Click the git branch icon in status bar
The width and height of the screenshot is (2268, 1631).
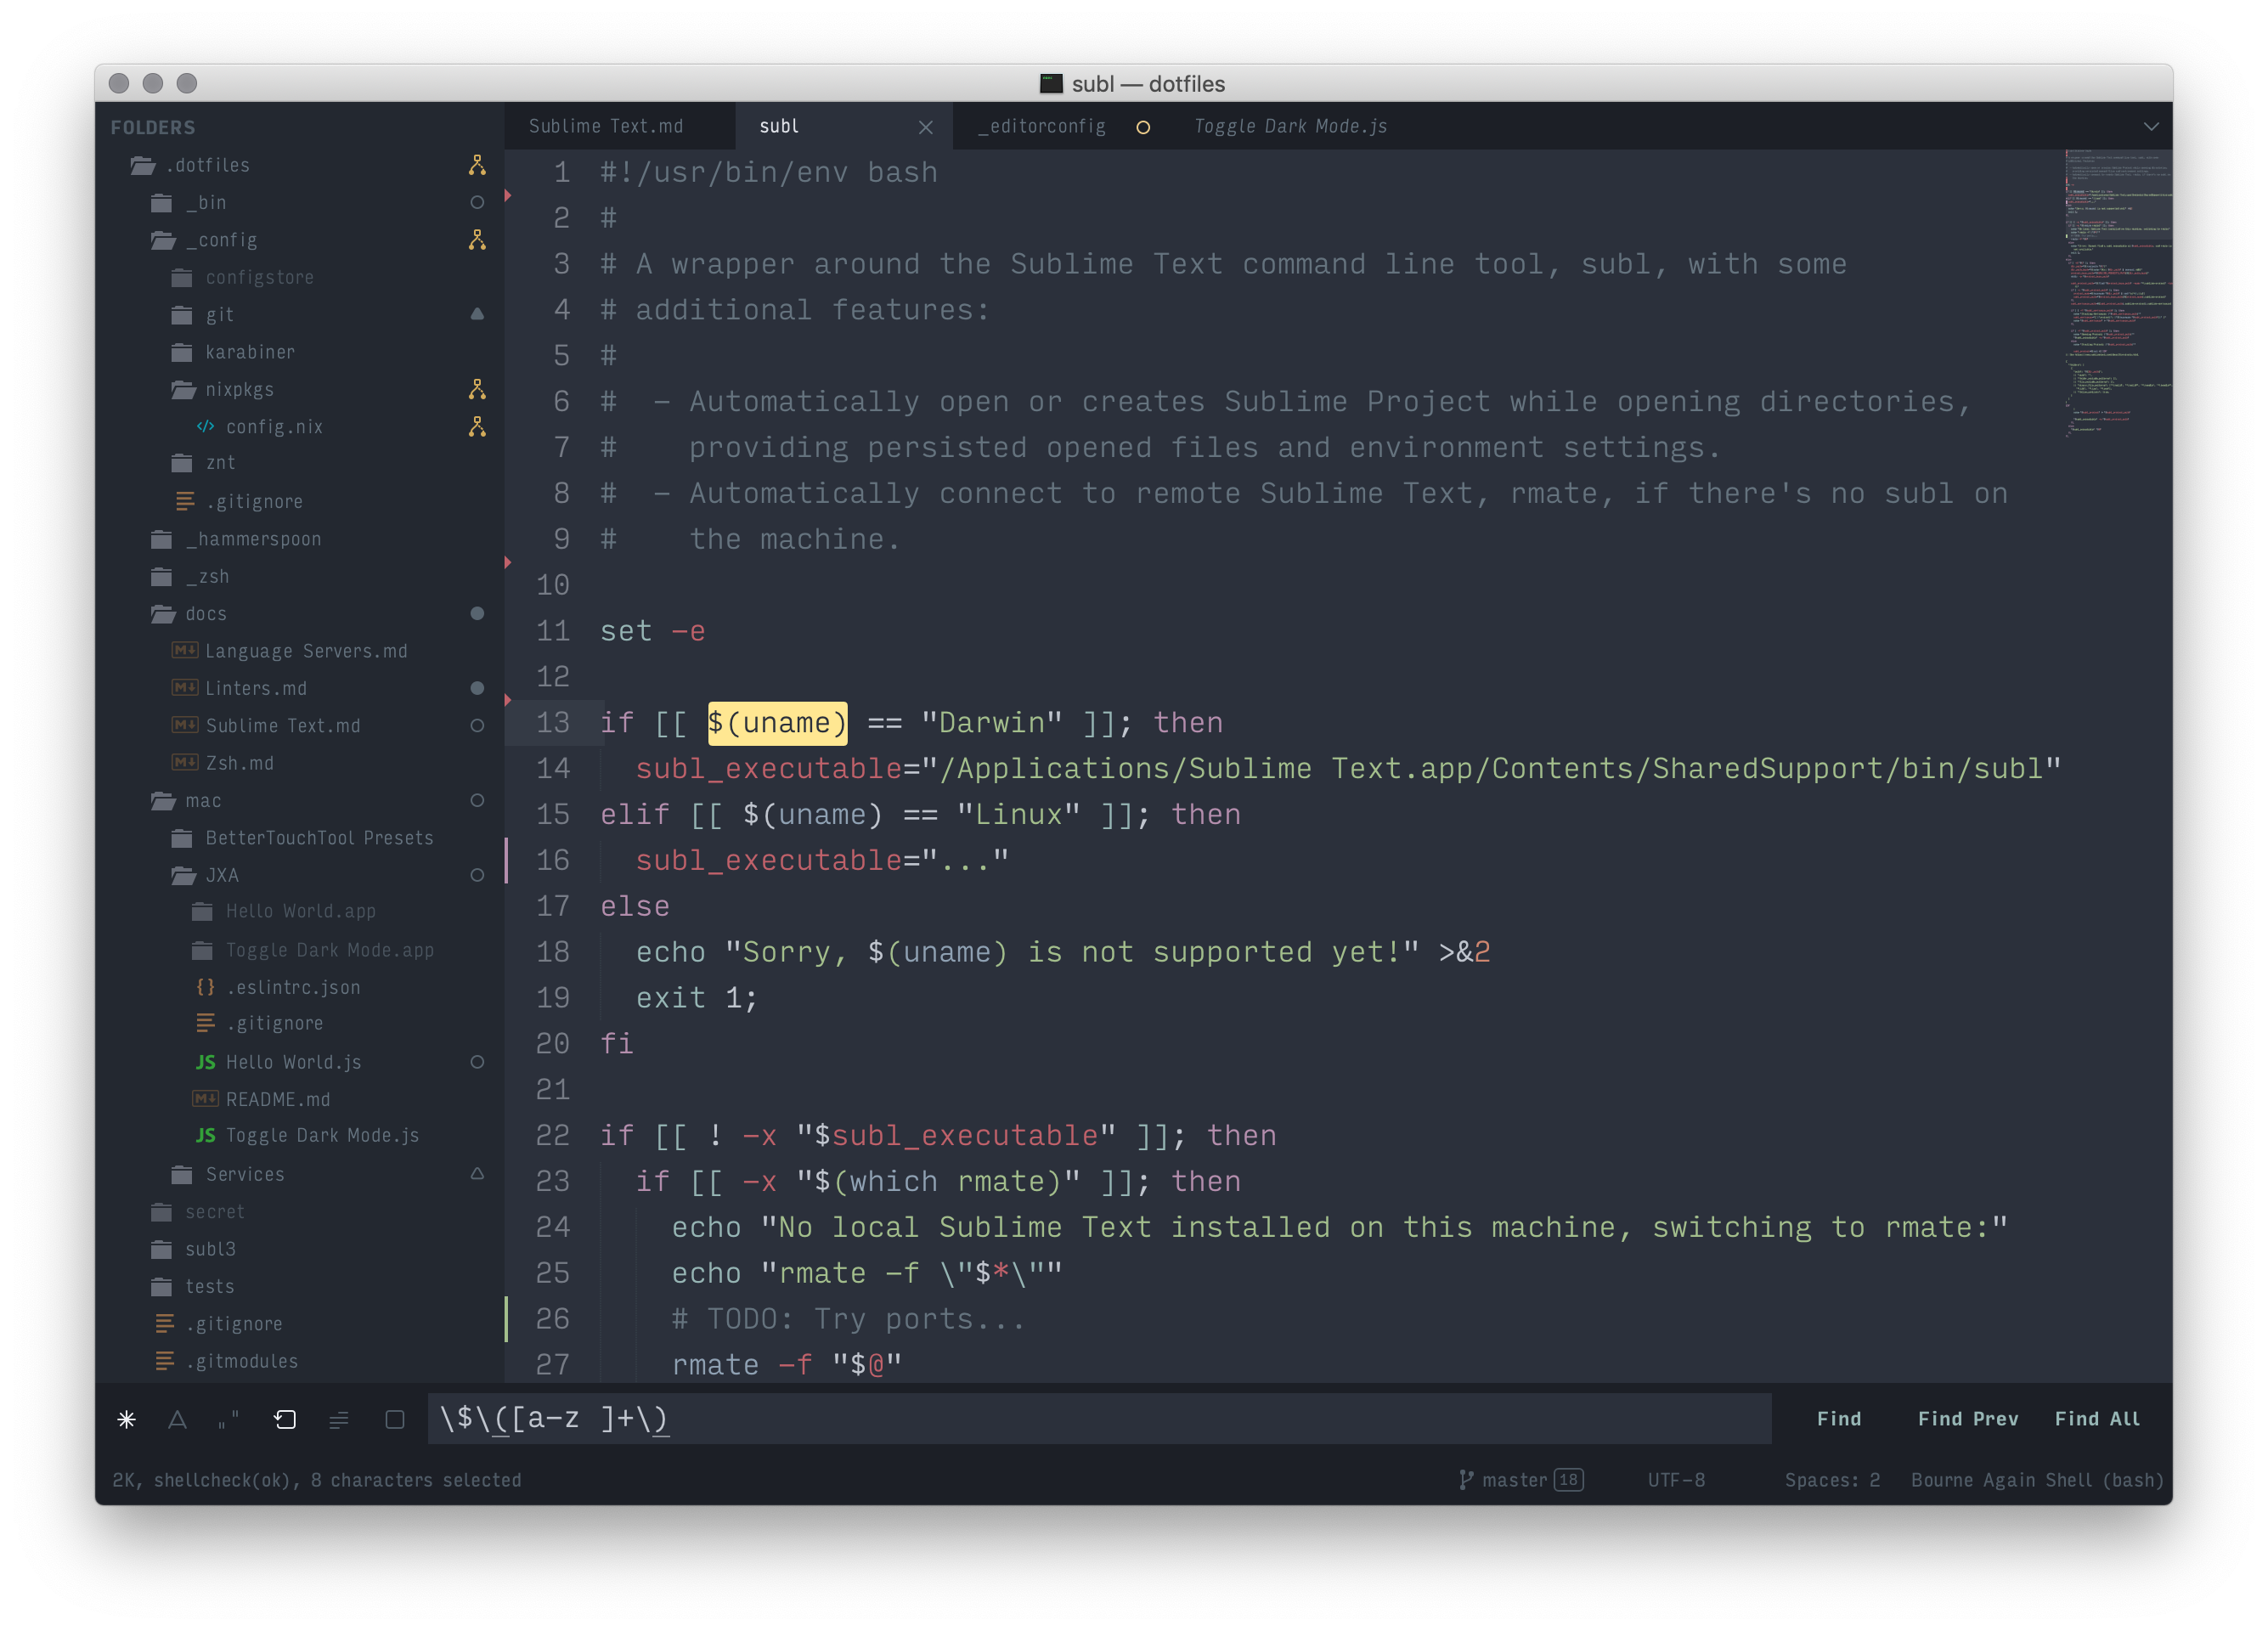point(1466,1479)
